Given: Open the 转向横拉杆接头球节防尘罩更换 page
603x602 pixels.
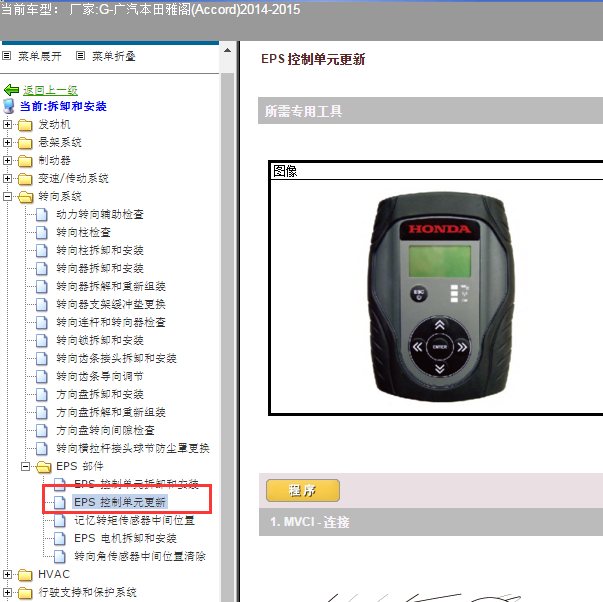Looking at the screenshot, I should 133,449.
